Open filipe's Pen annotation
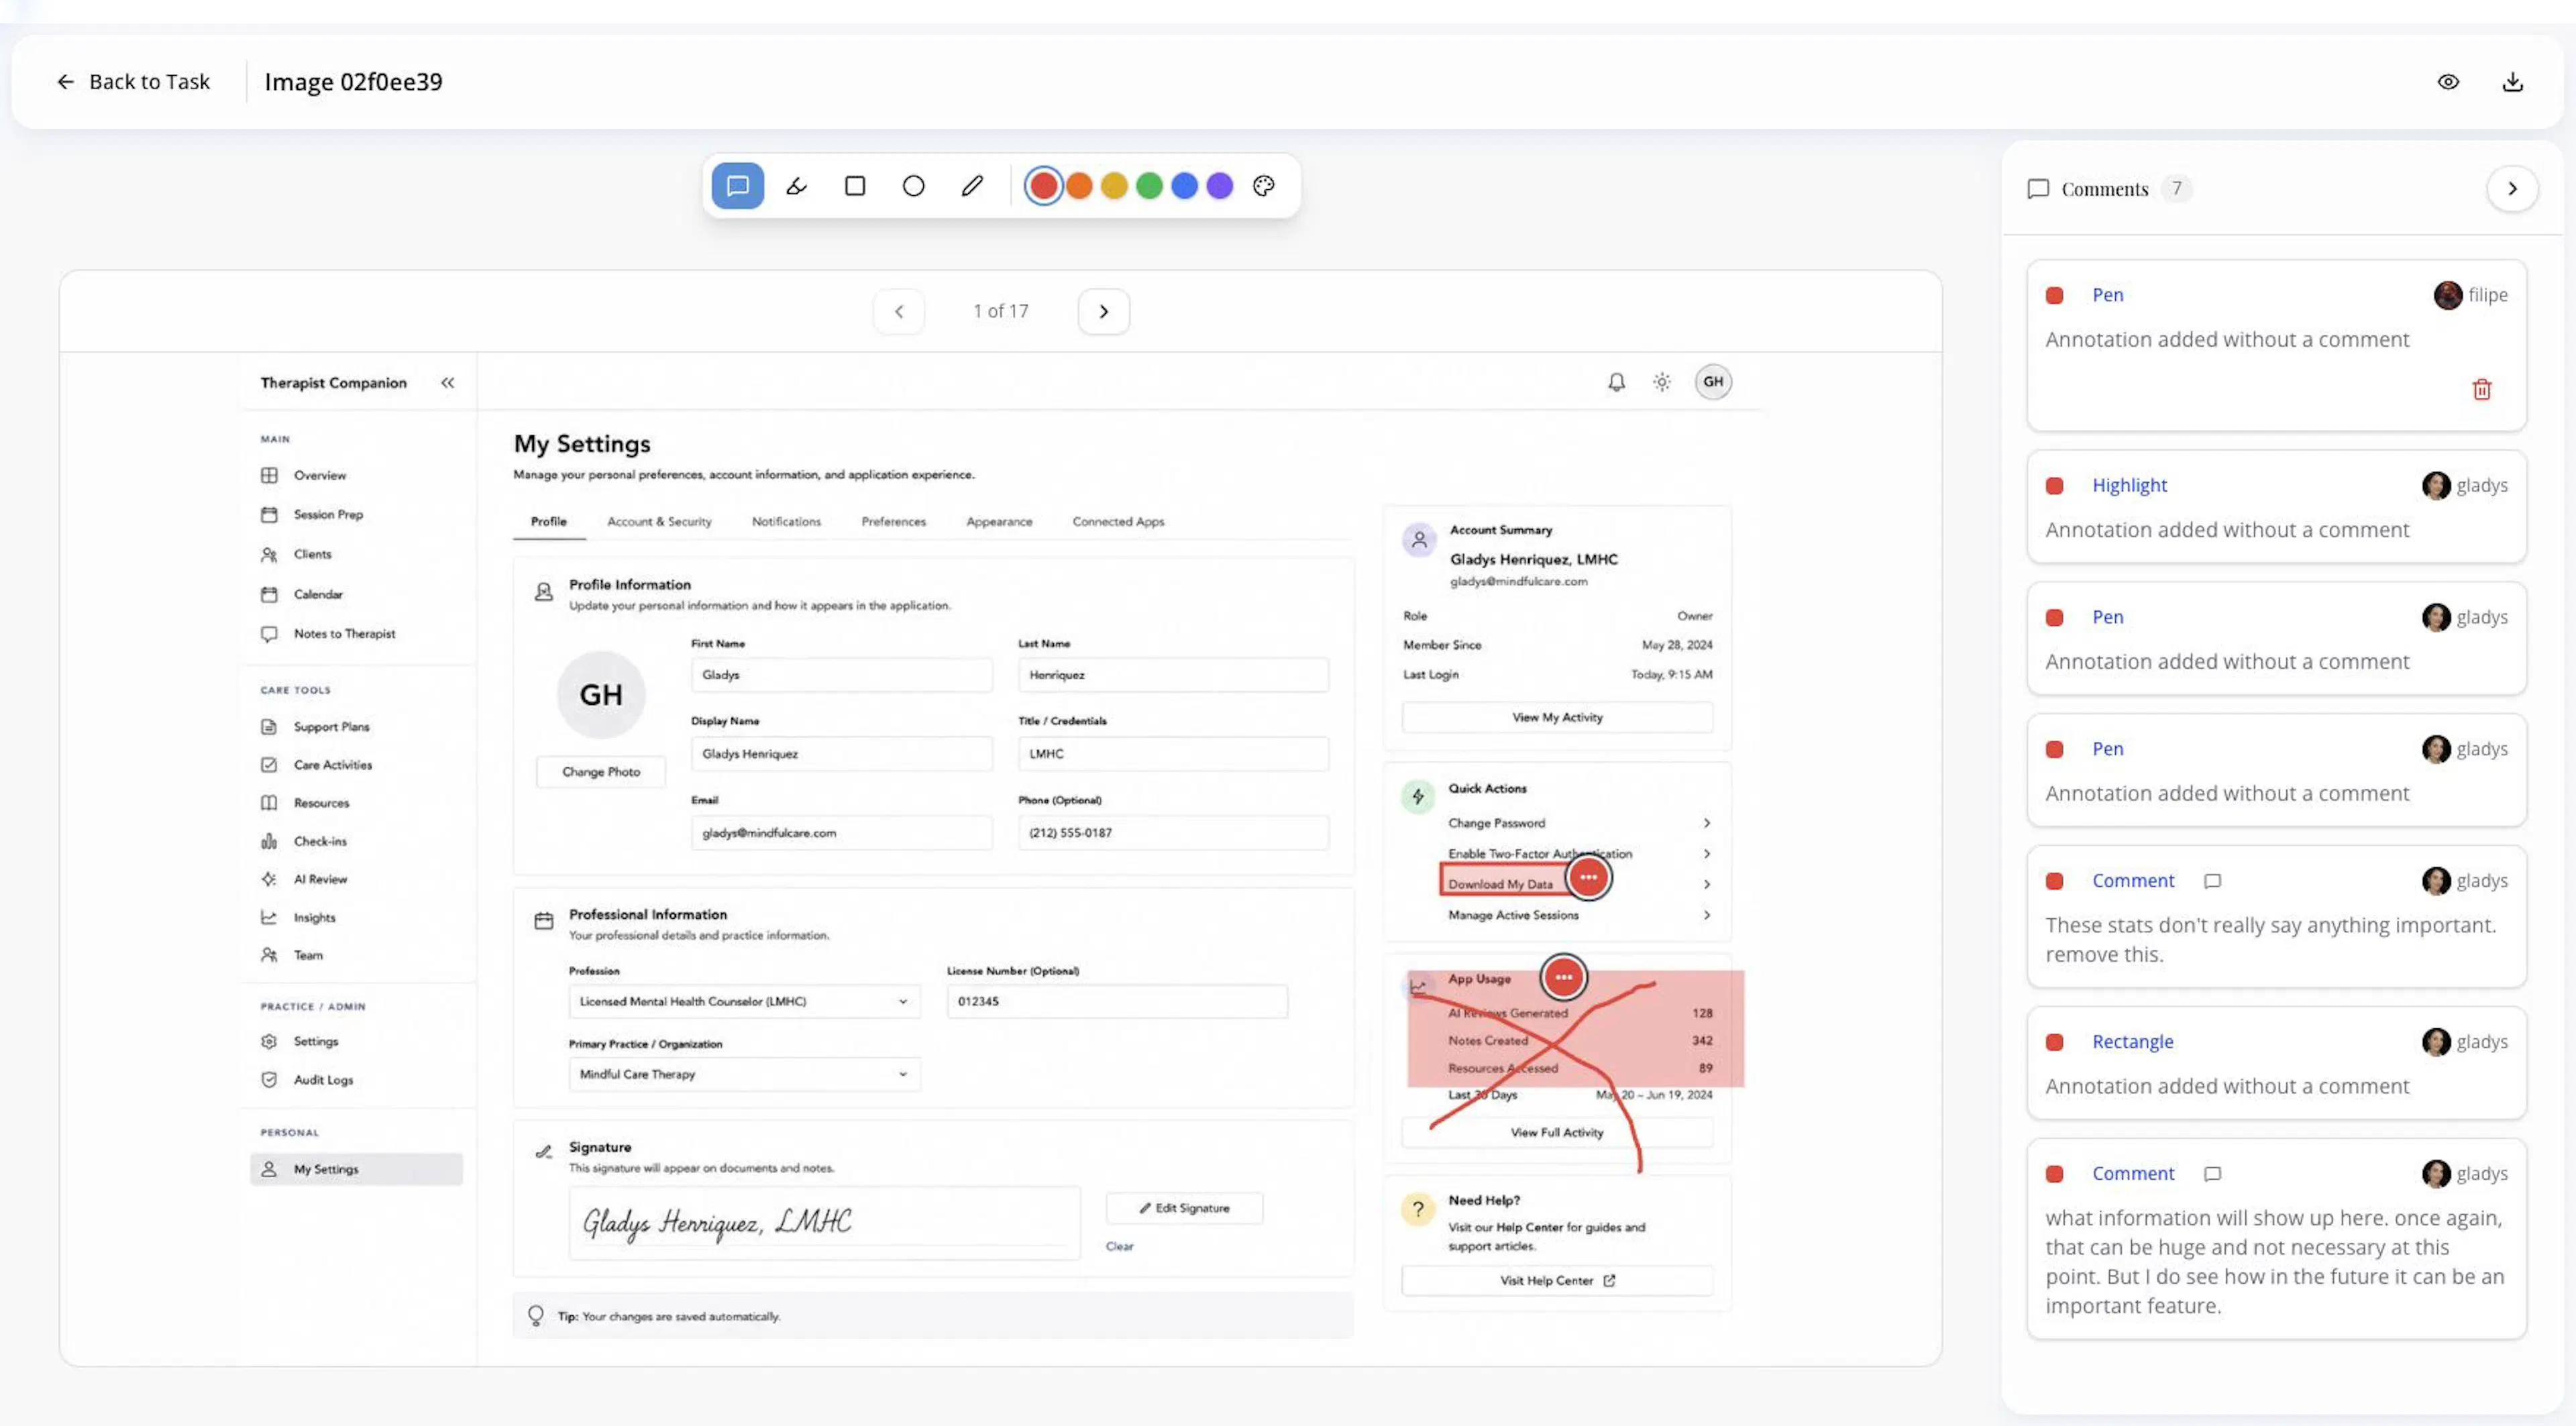The height and width of the screenshot is (1426, 2576). (x=2276, y=346)
